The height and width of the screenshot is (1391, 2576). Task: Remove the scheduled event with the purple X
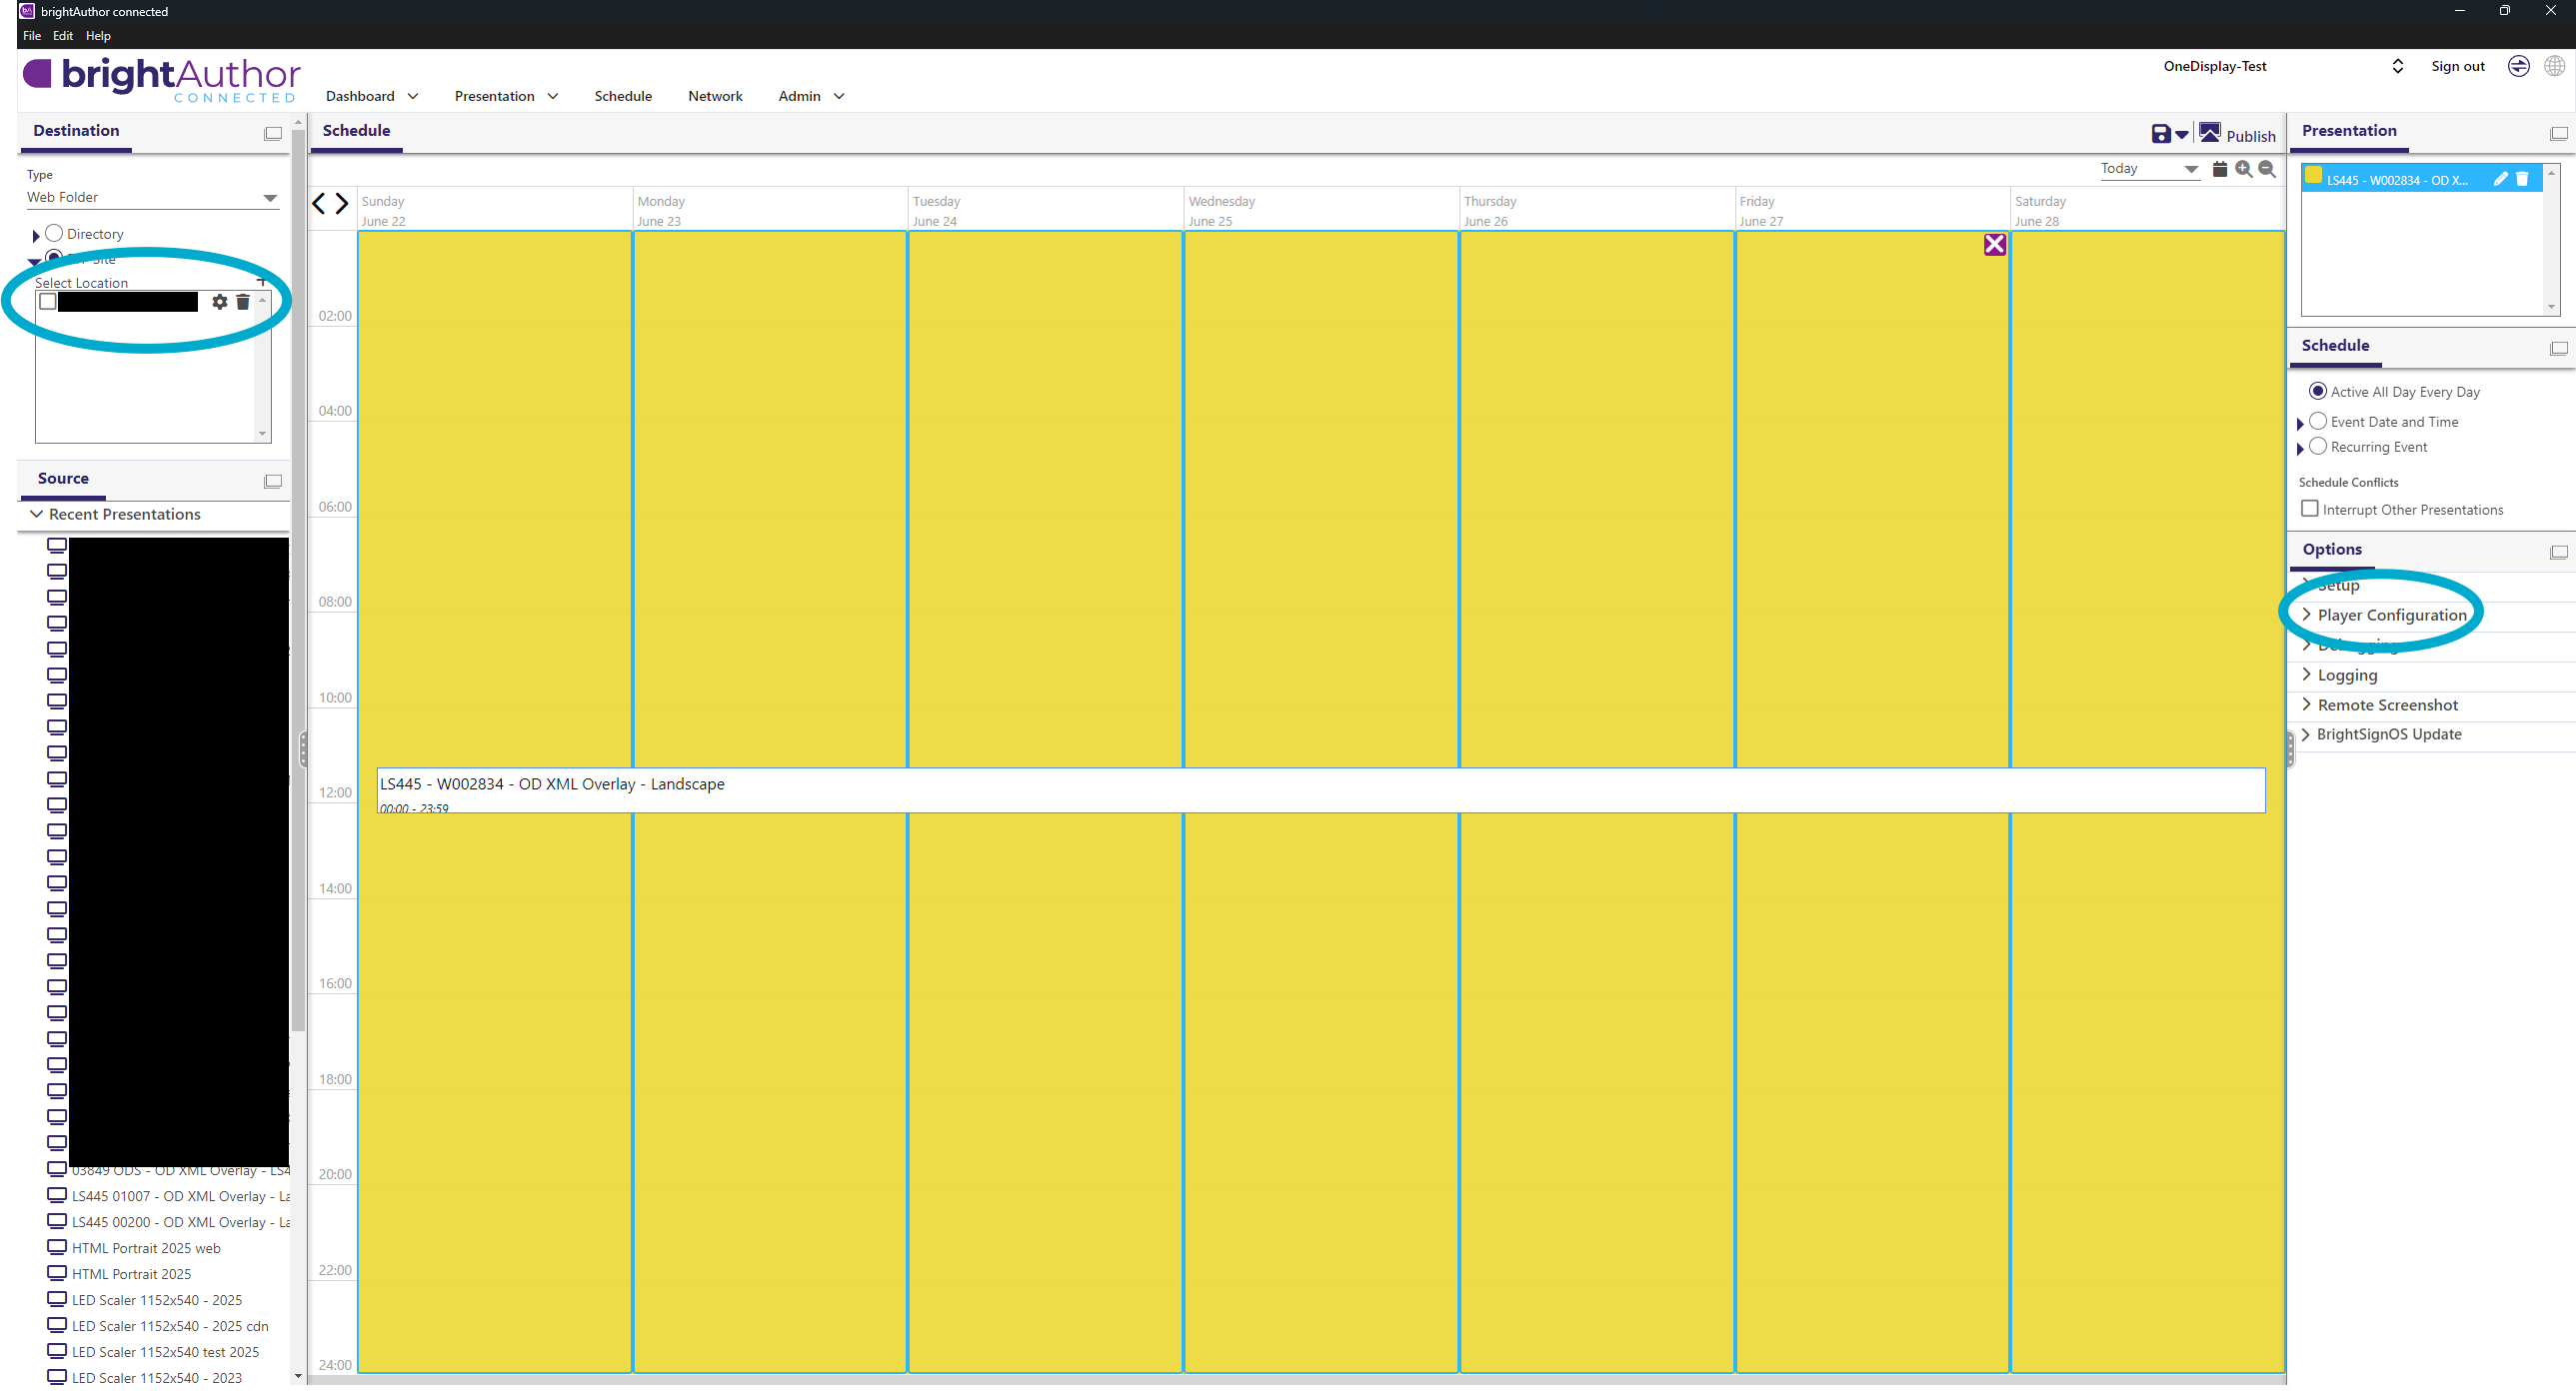point(1994,244)
